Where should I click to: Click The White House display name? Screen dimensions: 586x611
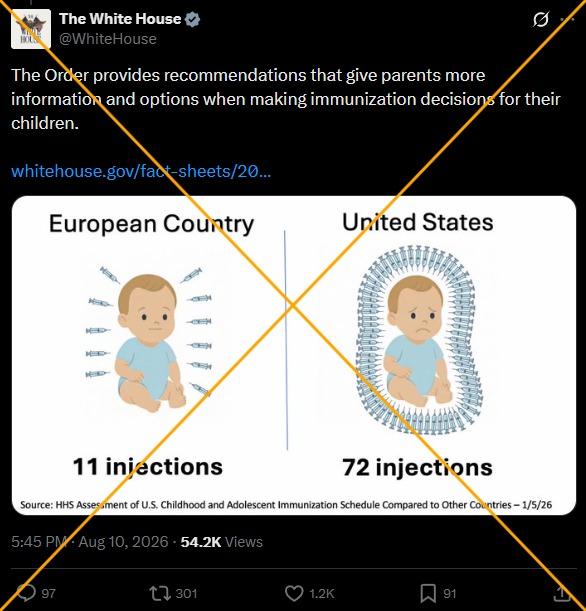(x=120, y=19)
